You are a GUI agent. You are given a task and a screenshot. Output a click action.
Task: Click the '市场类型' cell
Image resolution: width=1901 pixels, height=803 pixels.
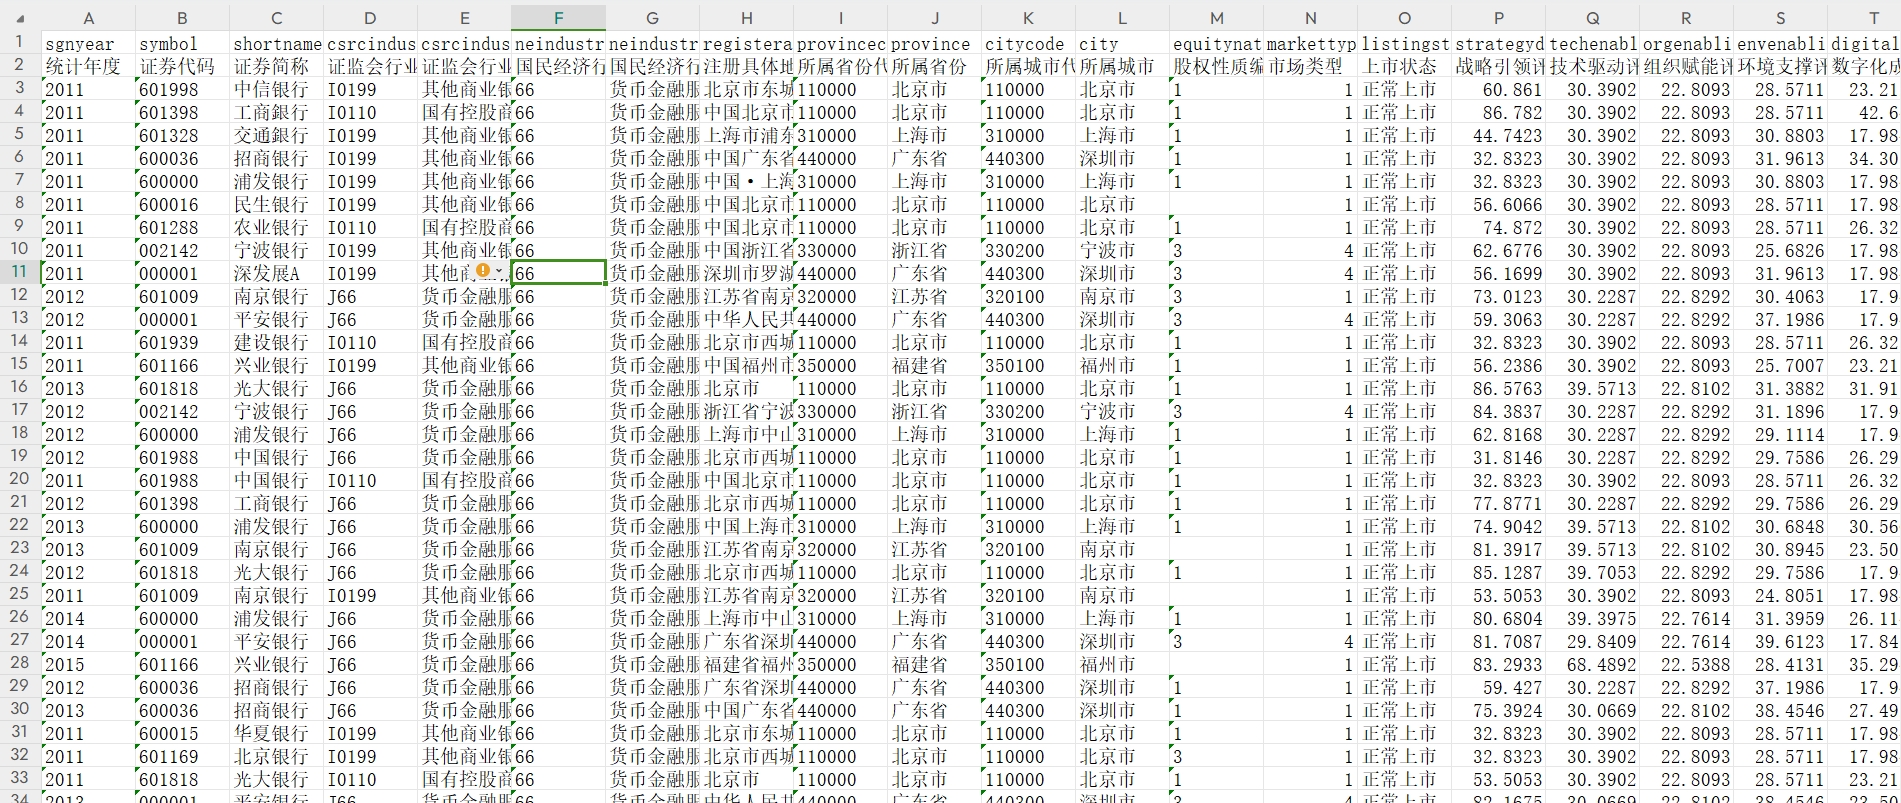point(1310,66)
